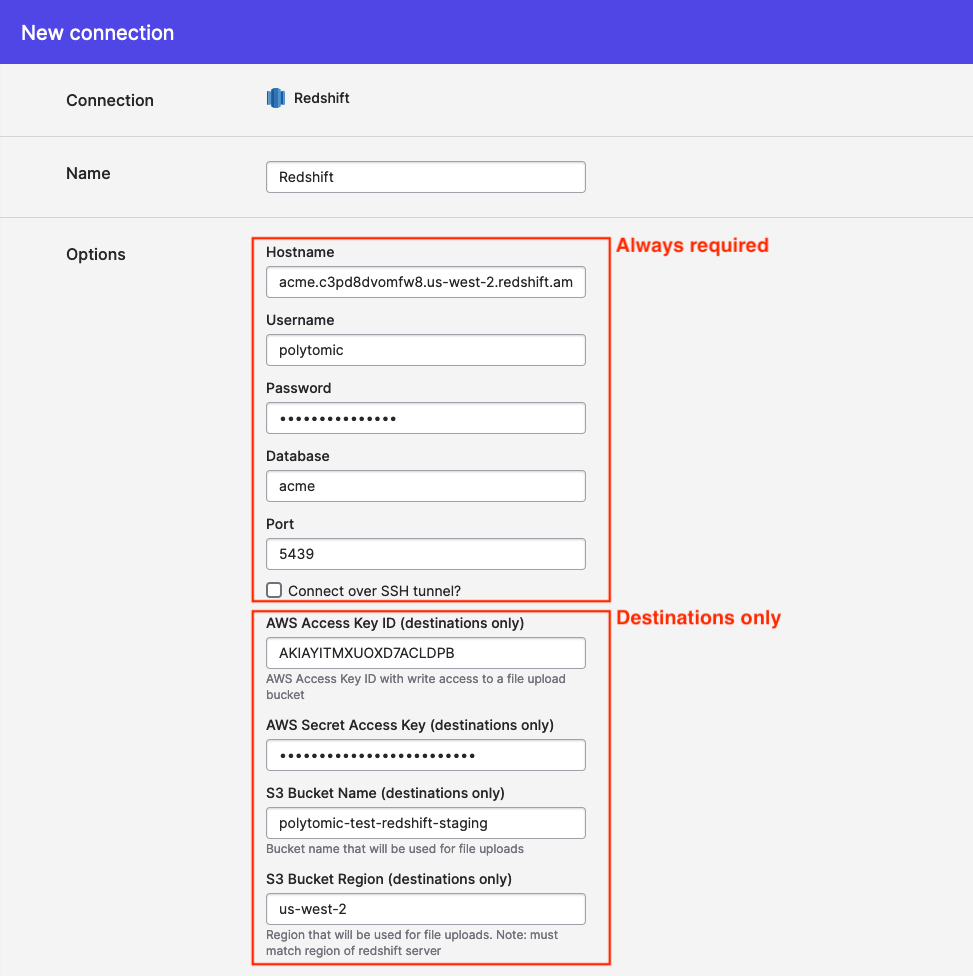
Task: Click the 'AWS Access Key ID (destinations only)' label
Action: (395, 623)
